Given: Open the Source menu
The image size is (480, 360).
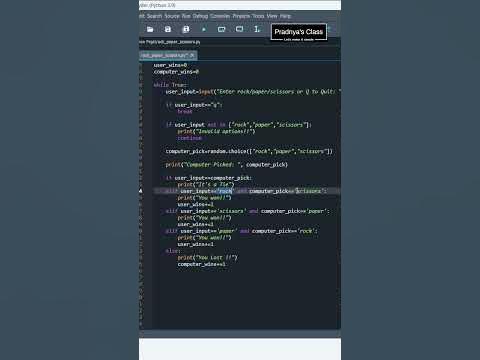Looking at the screenshot, I should (x=172, y=16).
